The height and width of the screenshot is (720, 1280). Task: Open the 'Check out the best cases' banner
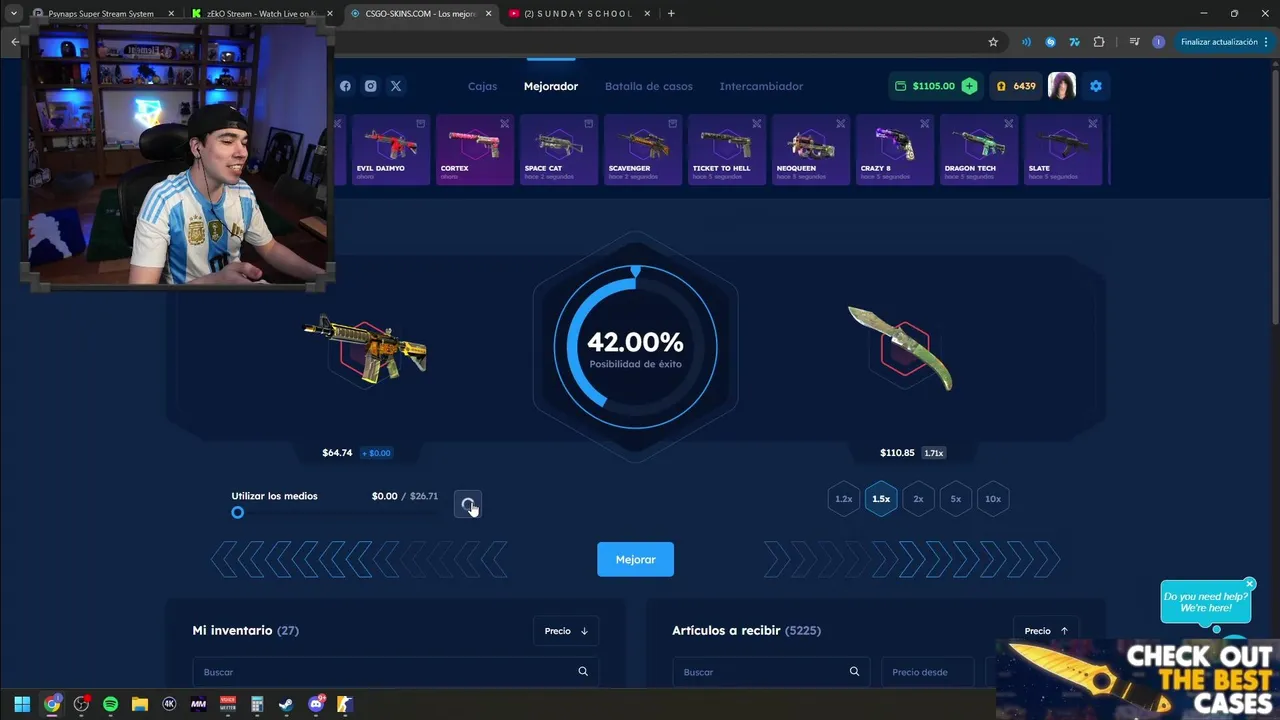tap(1138, 680)
